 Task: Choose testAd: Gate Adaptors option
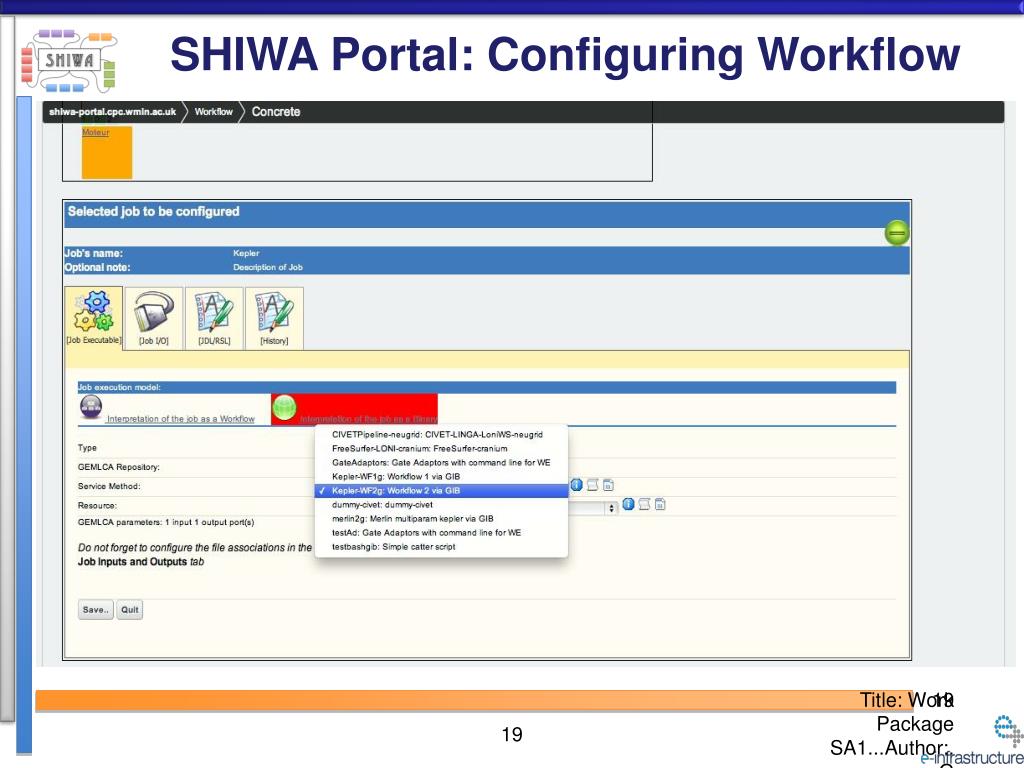point(441,533)
